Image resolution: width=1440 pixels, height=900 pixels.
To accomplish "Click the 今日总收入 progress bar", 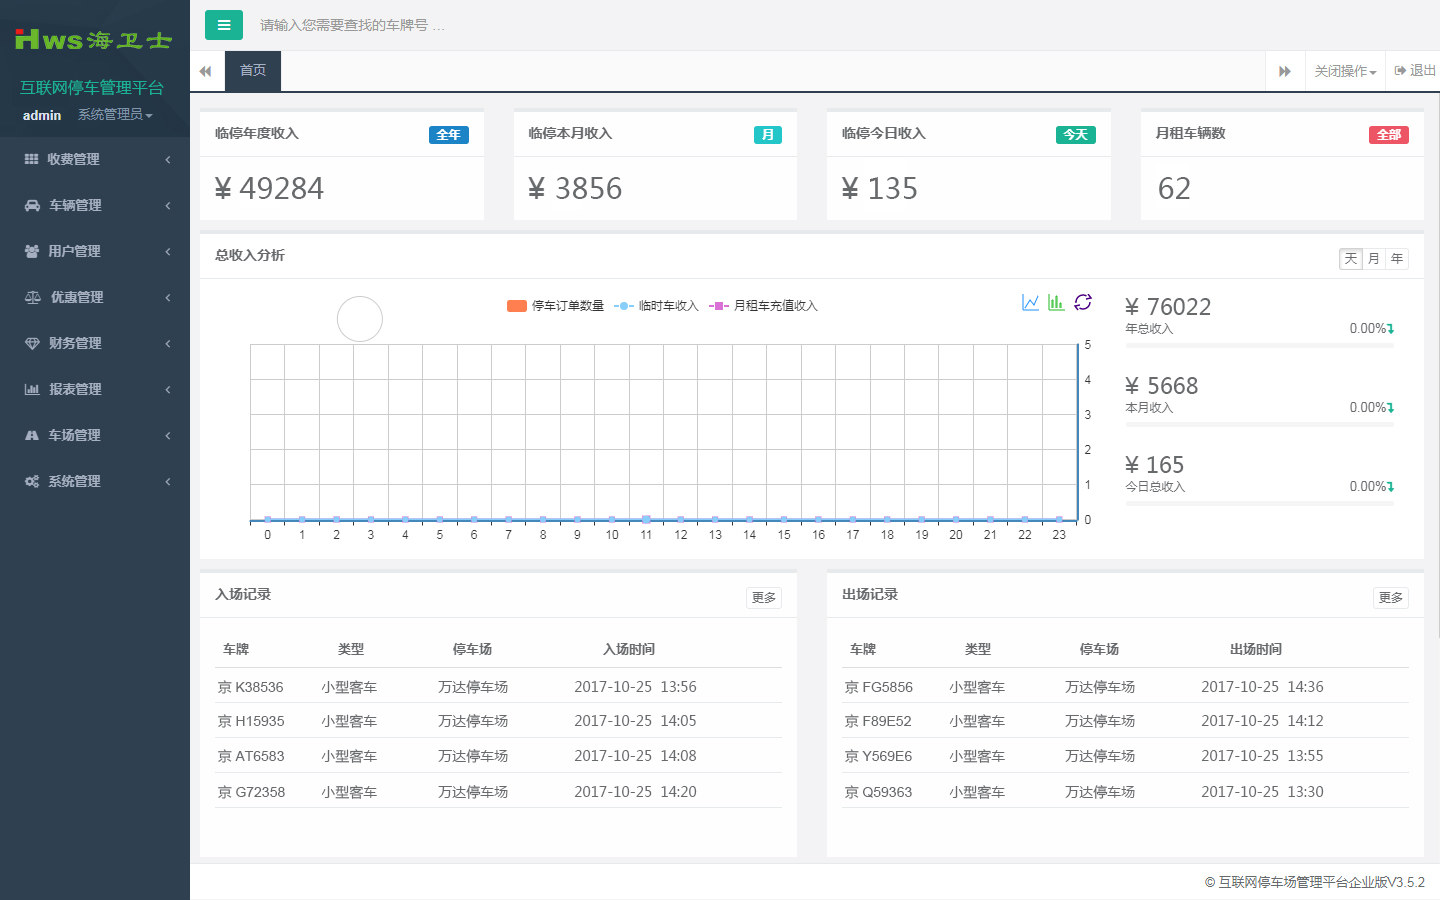I will click(1259, 503).
